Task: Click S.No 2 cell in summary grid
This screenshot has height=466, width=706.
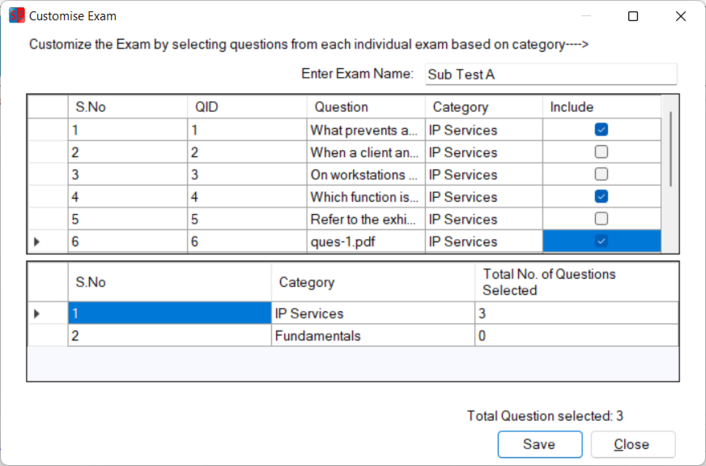Action: point(170,336)
